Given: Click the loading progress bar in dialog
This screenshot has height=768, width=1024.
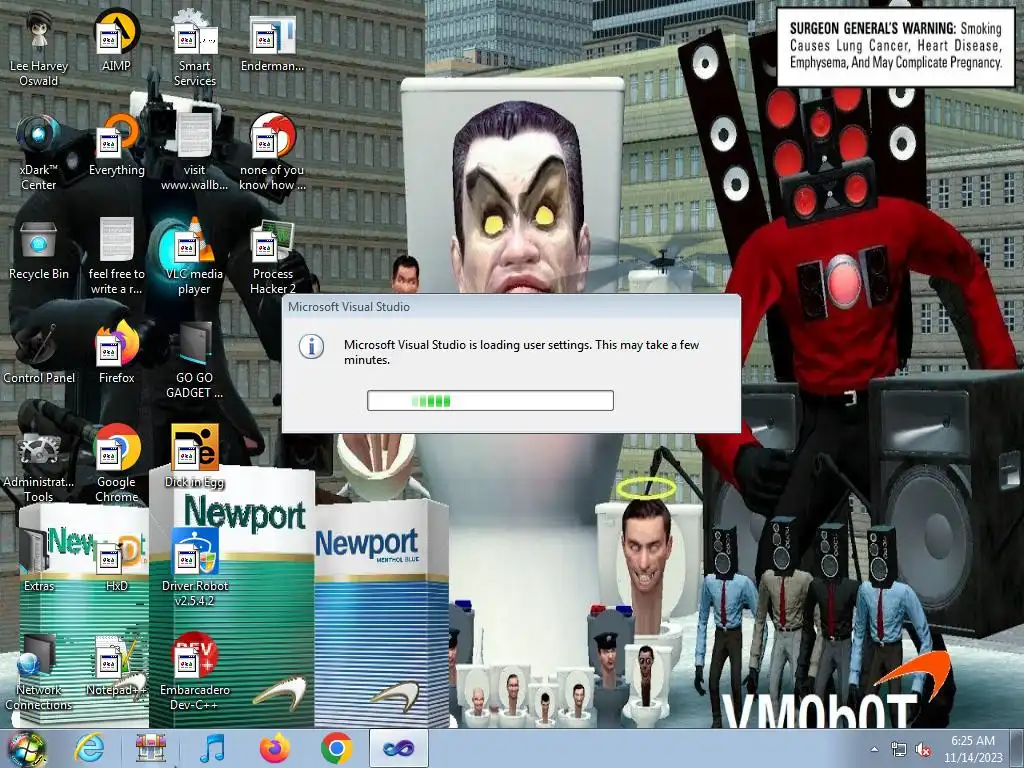Looking at the screenshot, I should (x=490, y=400).
